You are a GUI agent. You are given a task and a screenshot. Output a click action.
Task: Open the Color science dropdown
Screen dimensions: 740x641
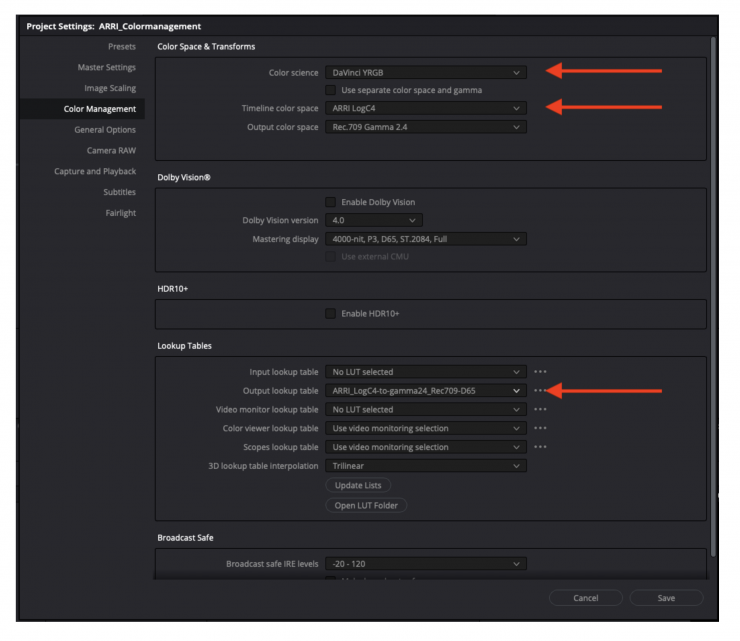coord(425,72)
